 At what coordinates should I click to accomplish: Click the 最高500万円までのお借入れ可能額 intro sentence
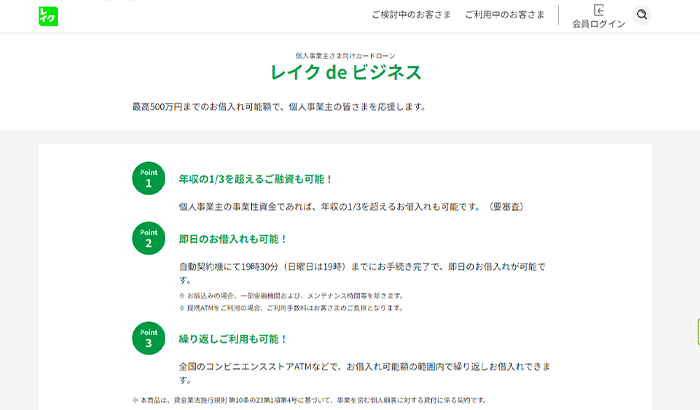click(280, 107)
